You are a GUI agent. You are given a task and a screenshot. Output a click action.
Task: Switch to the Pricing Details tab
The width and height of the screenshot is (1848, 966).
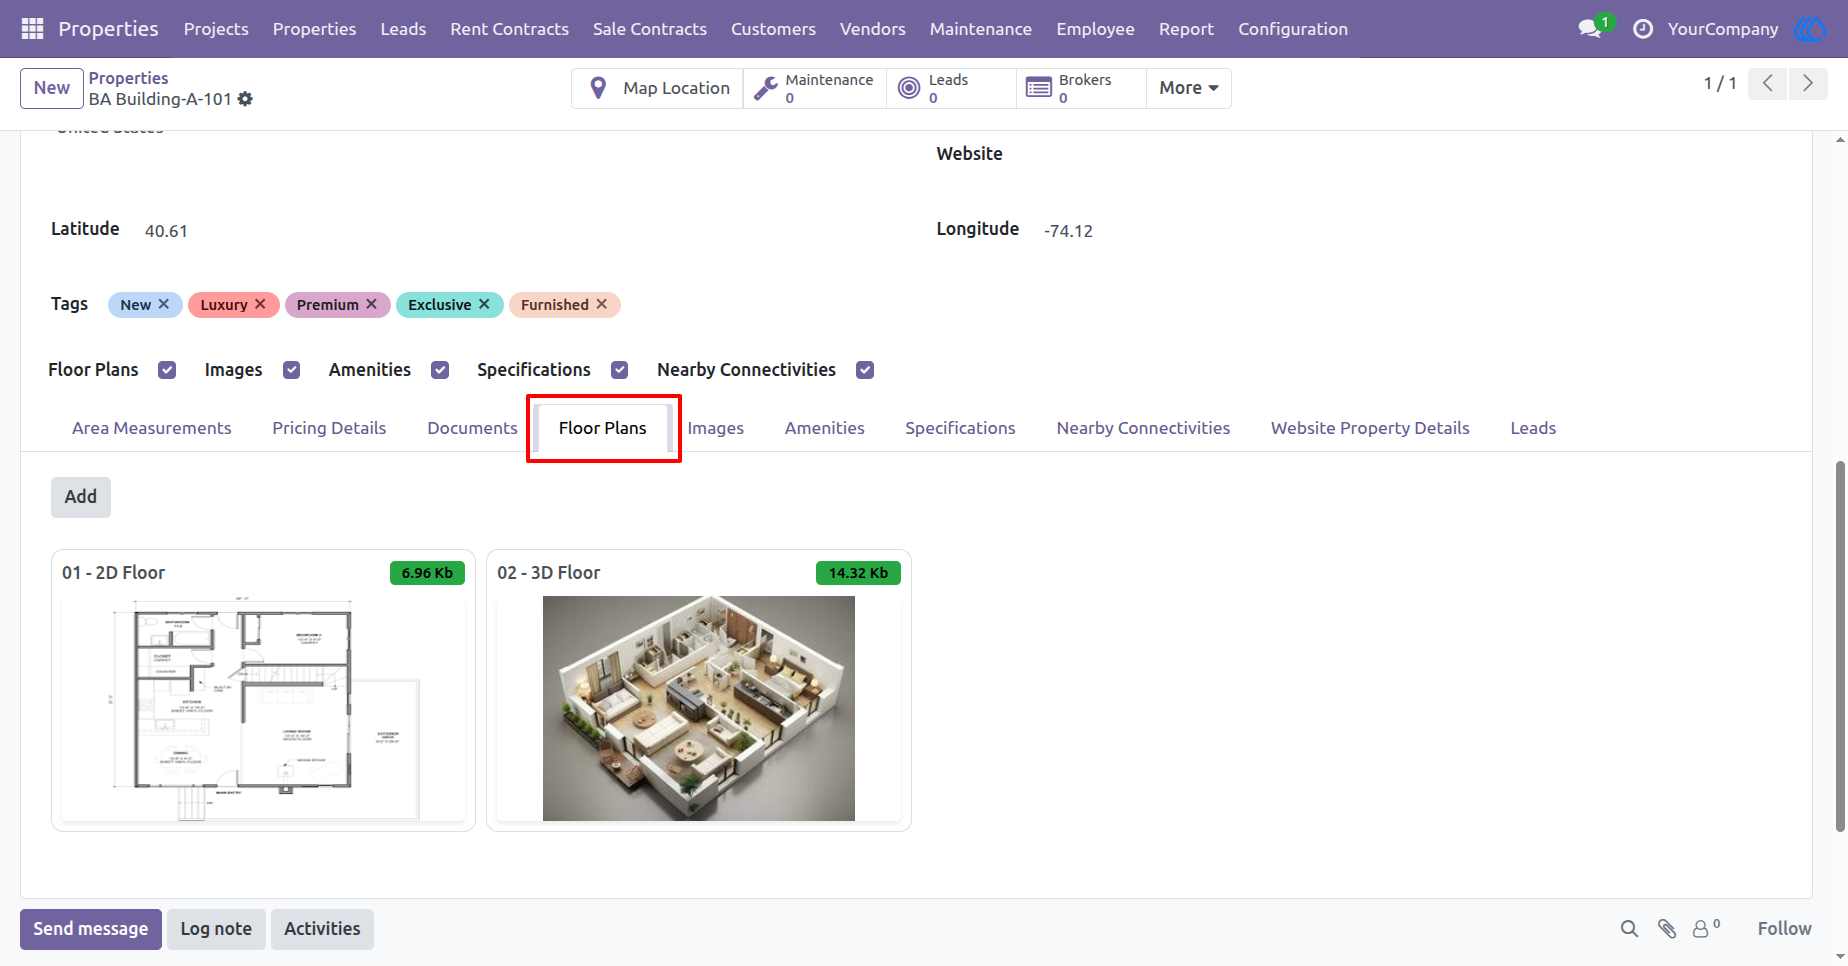tap(329, 428)
